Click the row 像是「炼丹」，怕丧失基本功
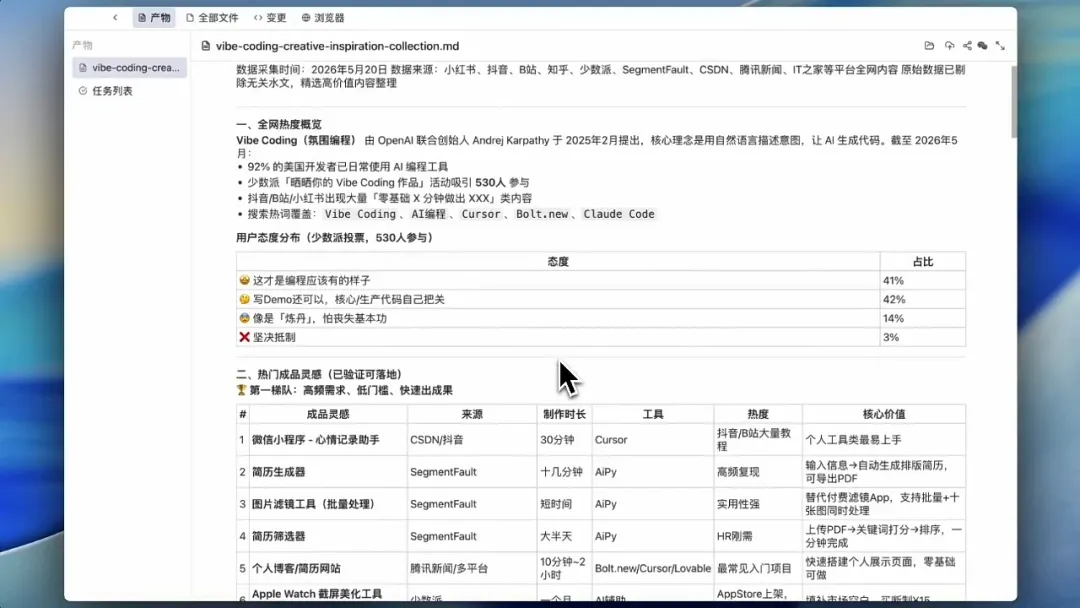The width and height of the screenshot is (1080, 608). [x=601, y=318]
